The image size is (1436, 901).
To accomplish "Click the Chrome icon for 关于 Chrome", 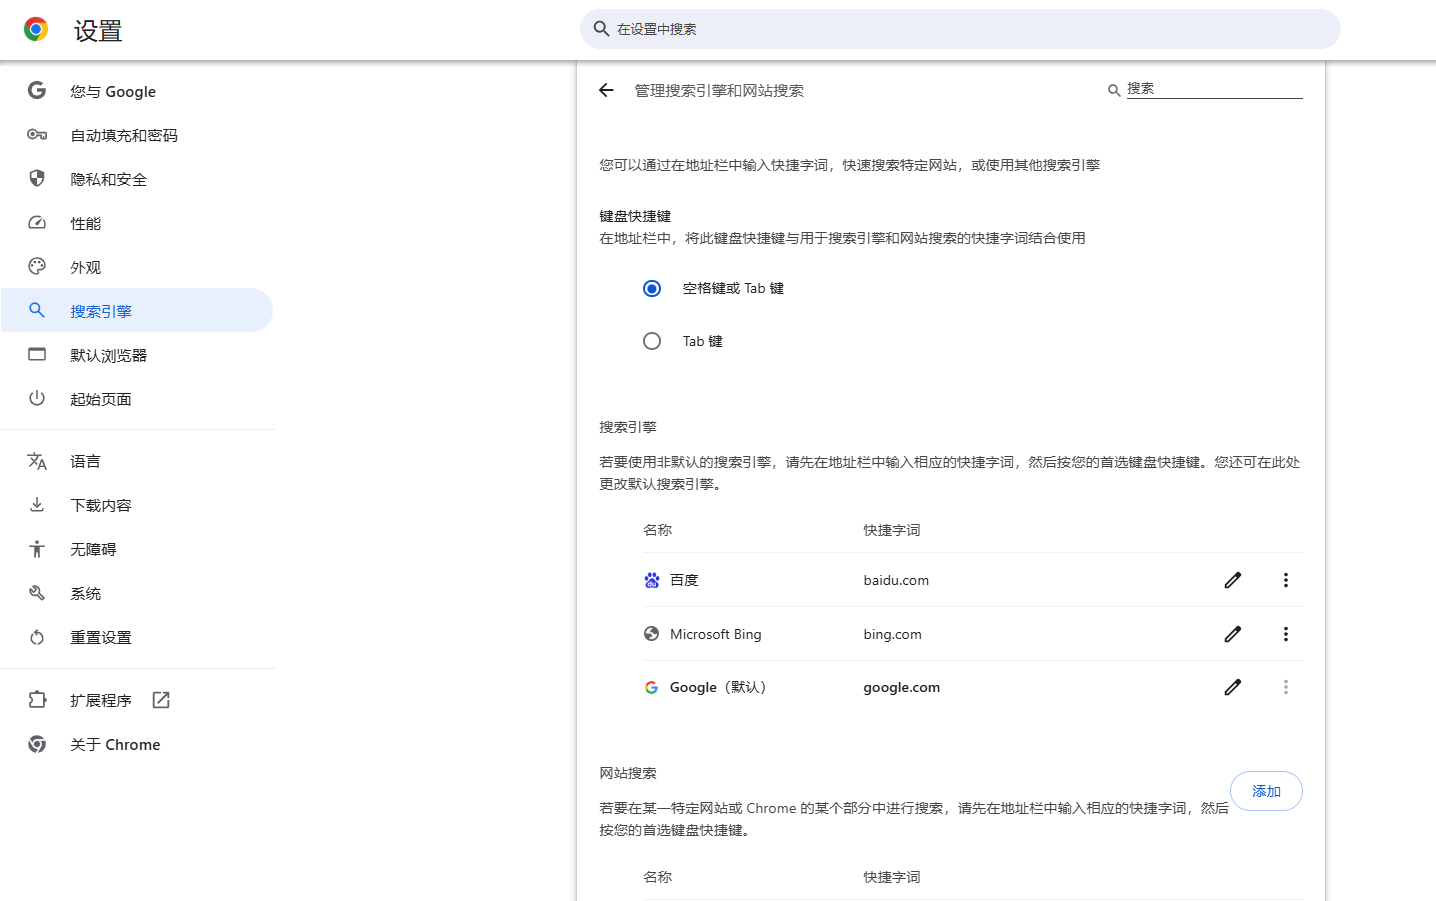I will point(37,744).
